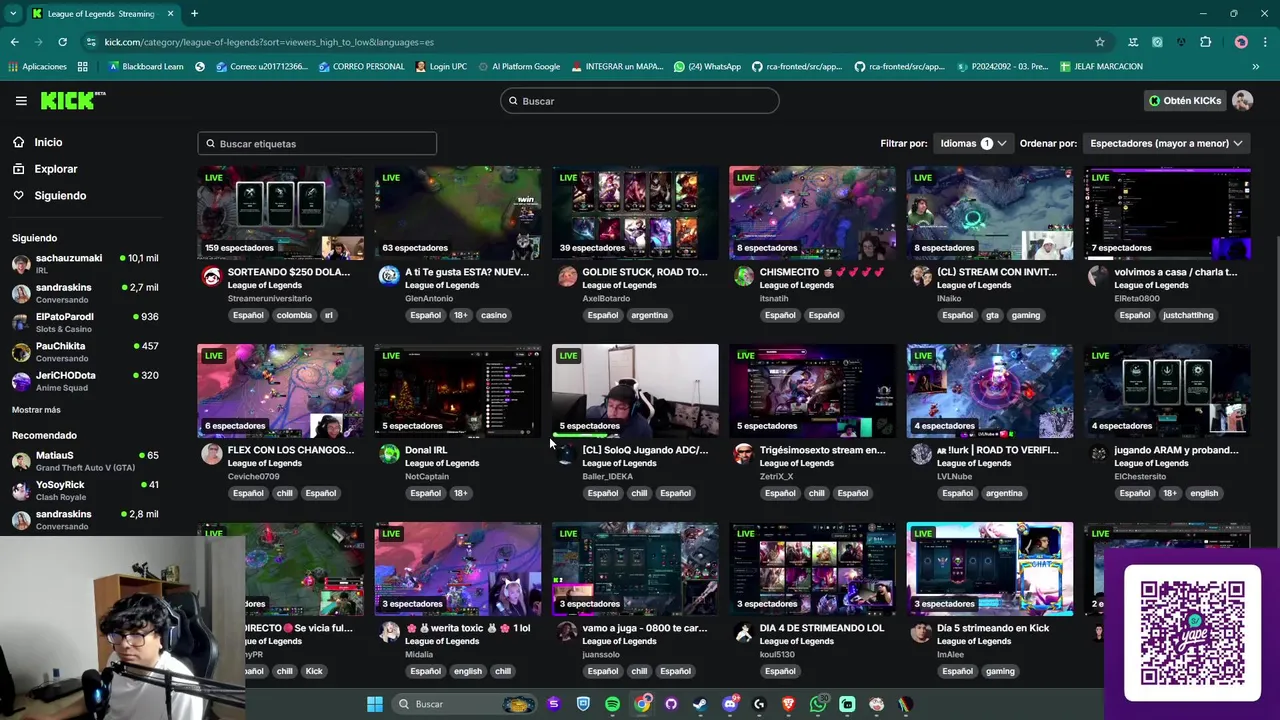Select the gta tag under INaiko
The image size is (1280, 720).
point(992,315)
